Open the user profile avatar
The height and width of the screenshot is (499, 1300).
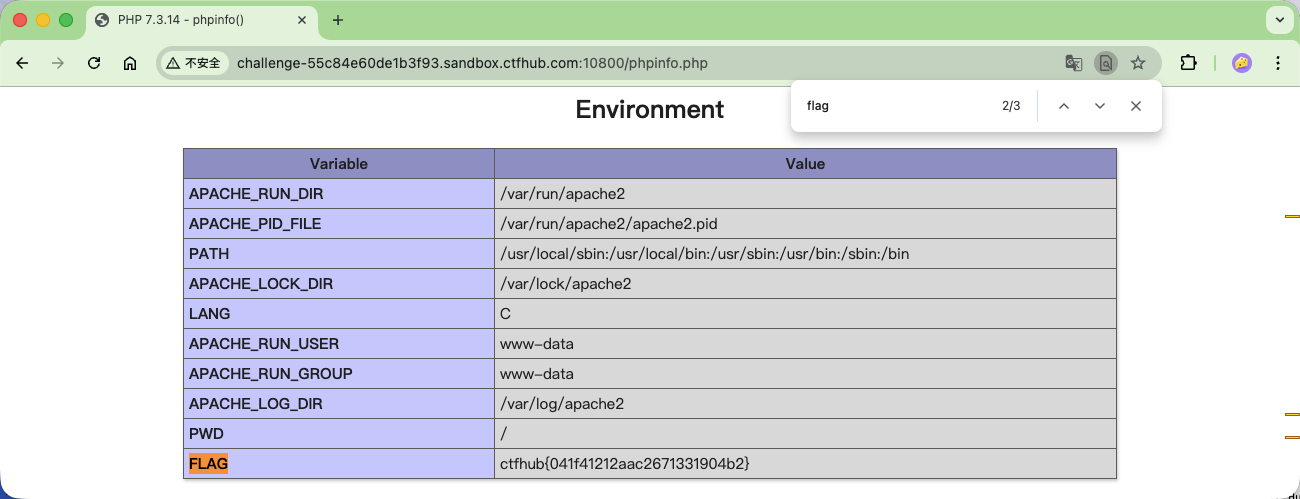tap(1241, 63)
